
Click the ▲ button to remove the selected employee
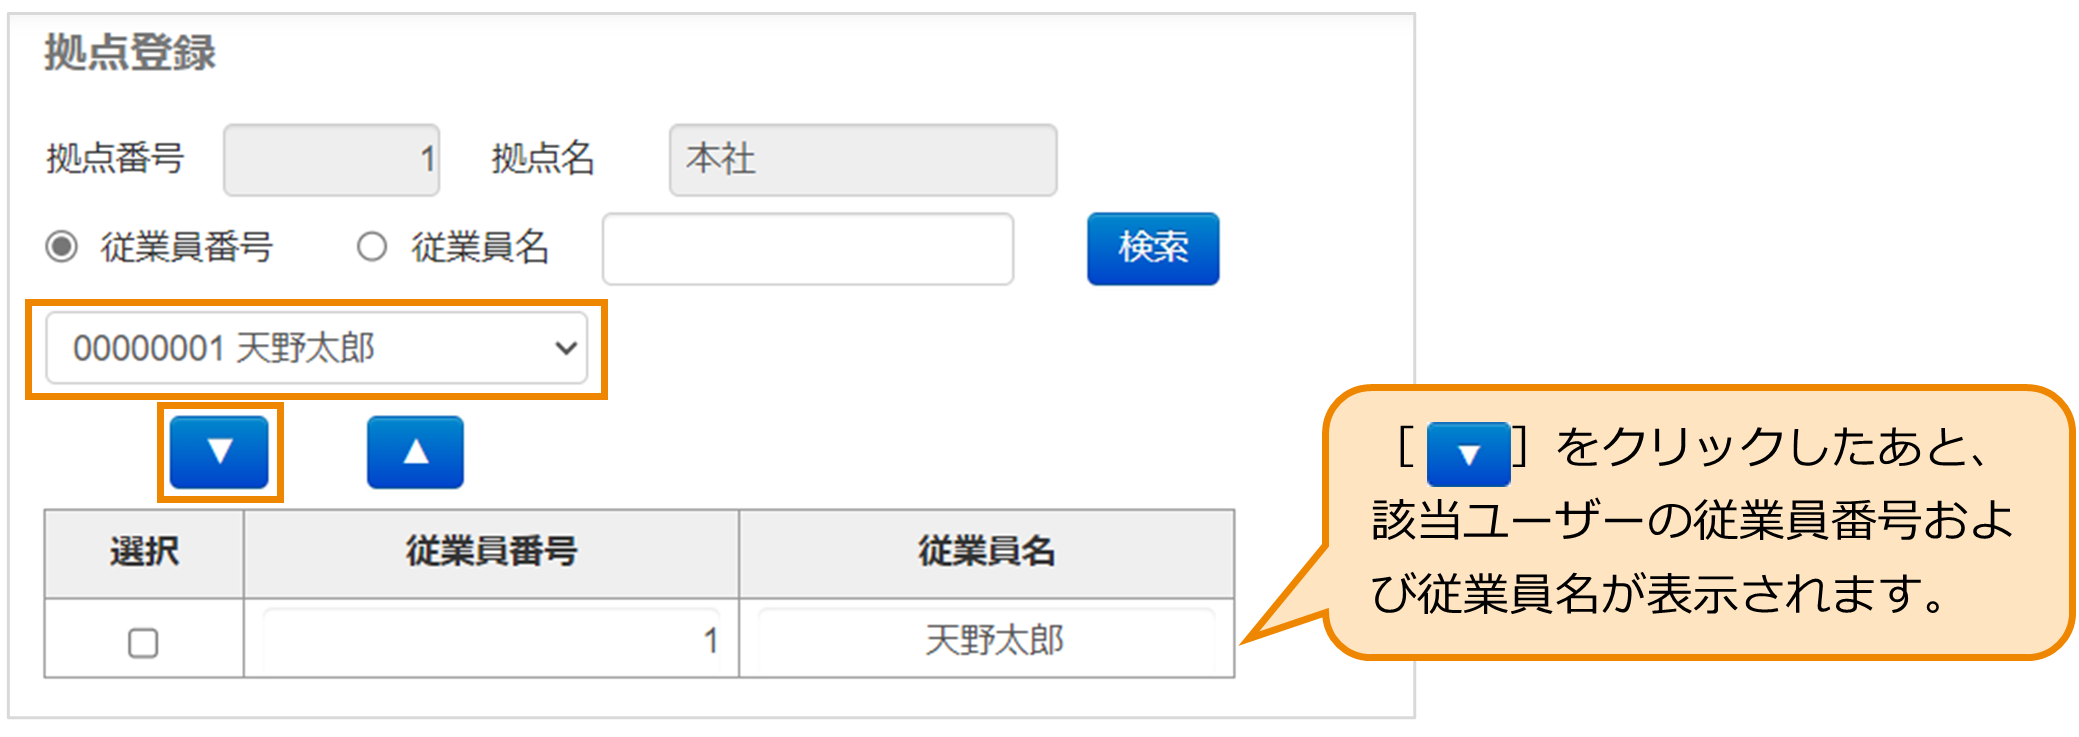pos(414,450)
